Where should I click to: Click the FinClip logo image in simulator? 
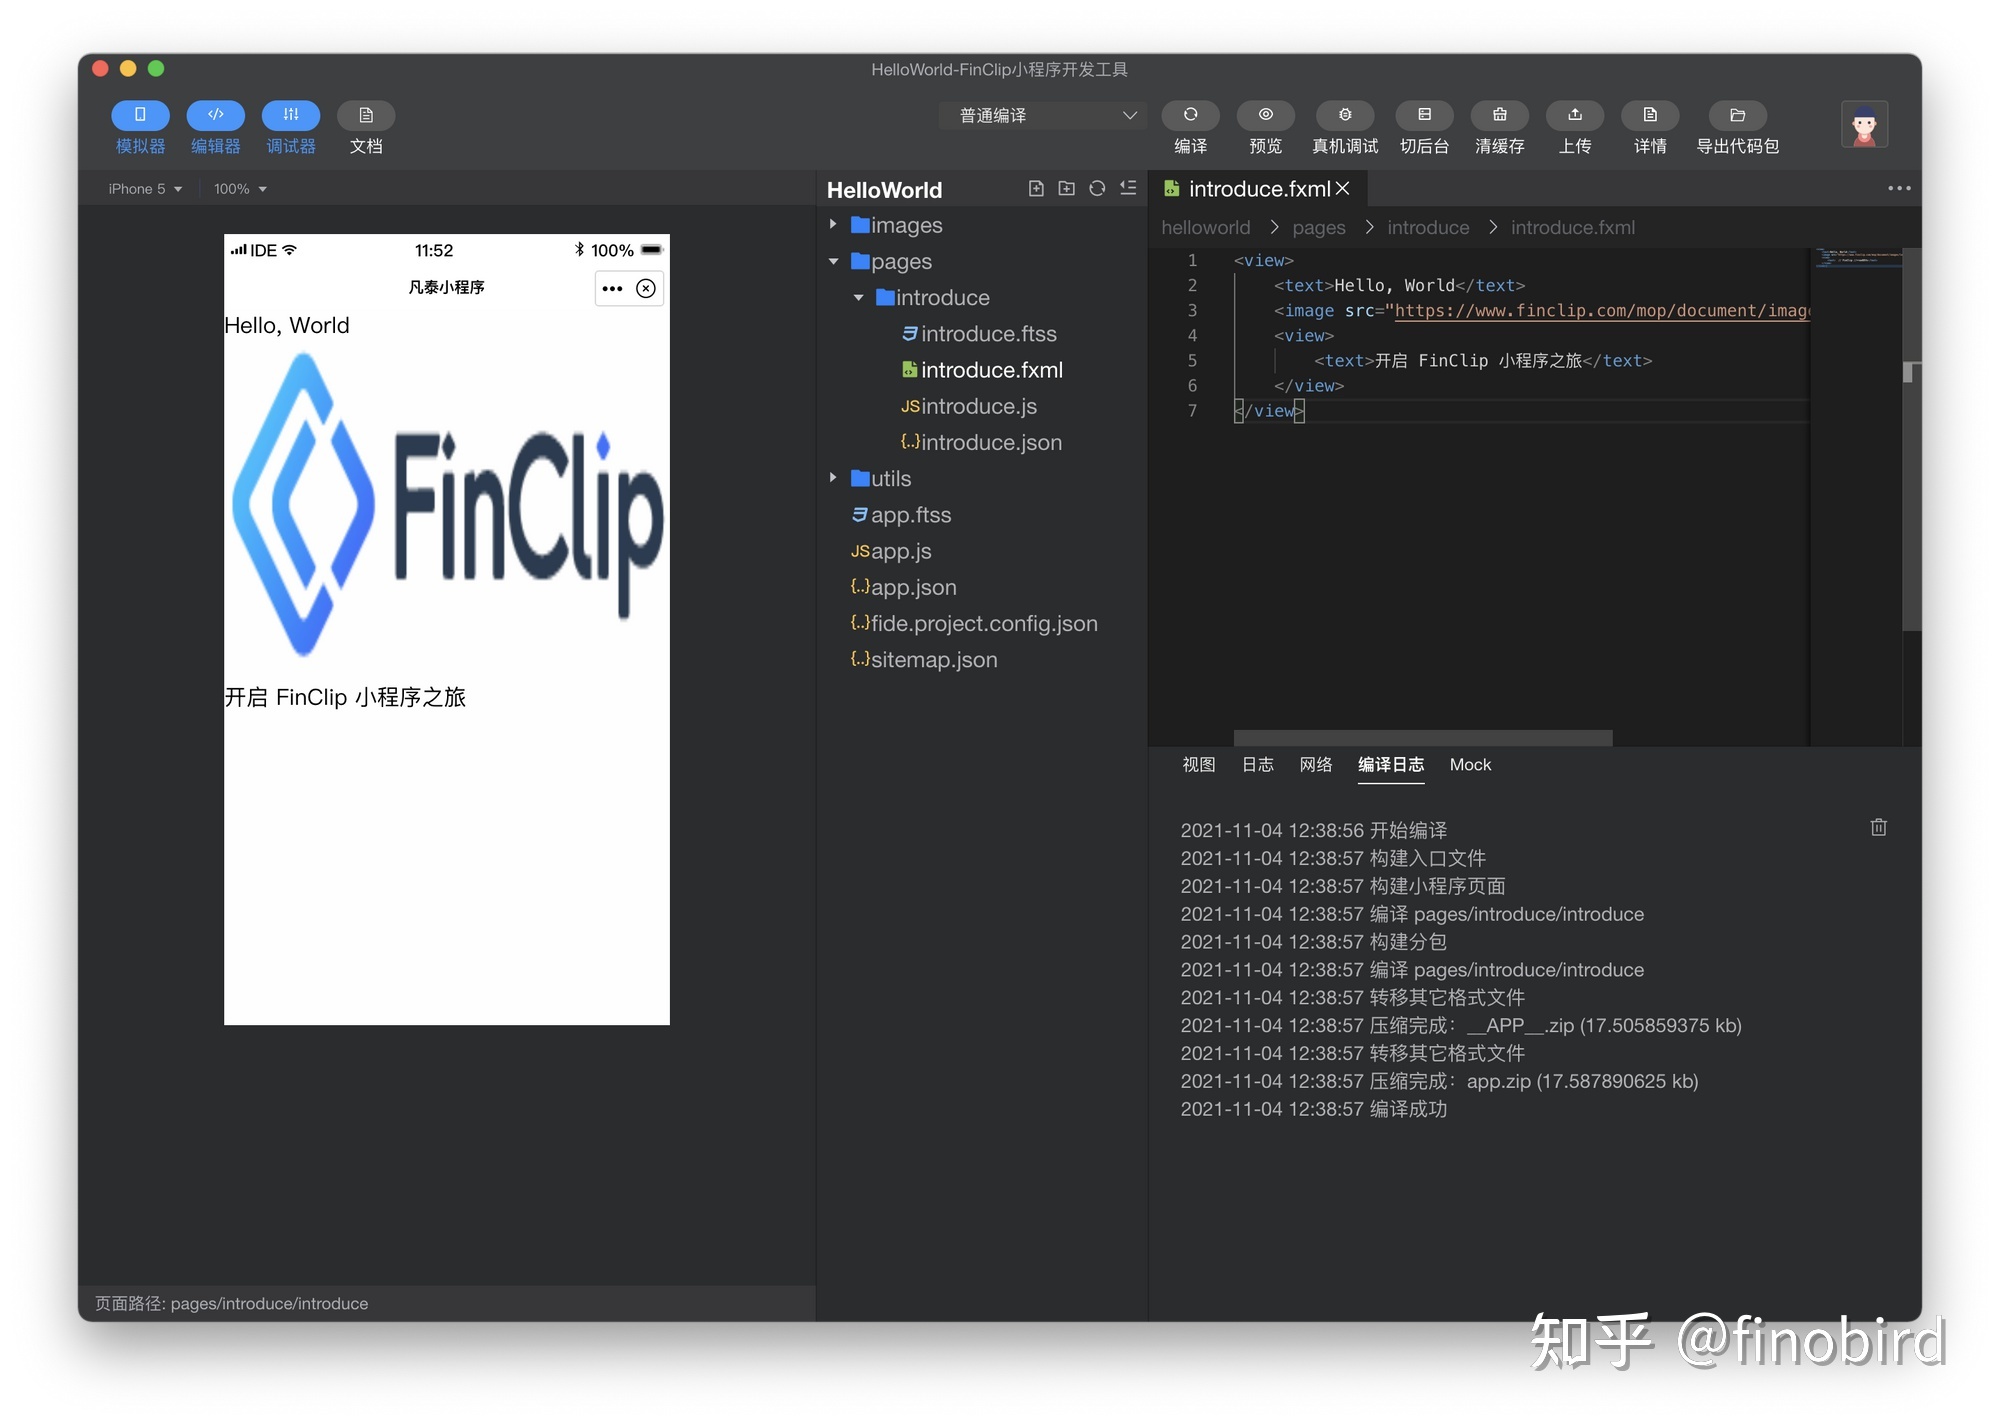447,505
